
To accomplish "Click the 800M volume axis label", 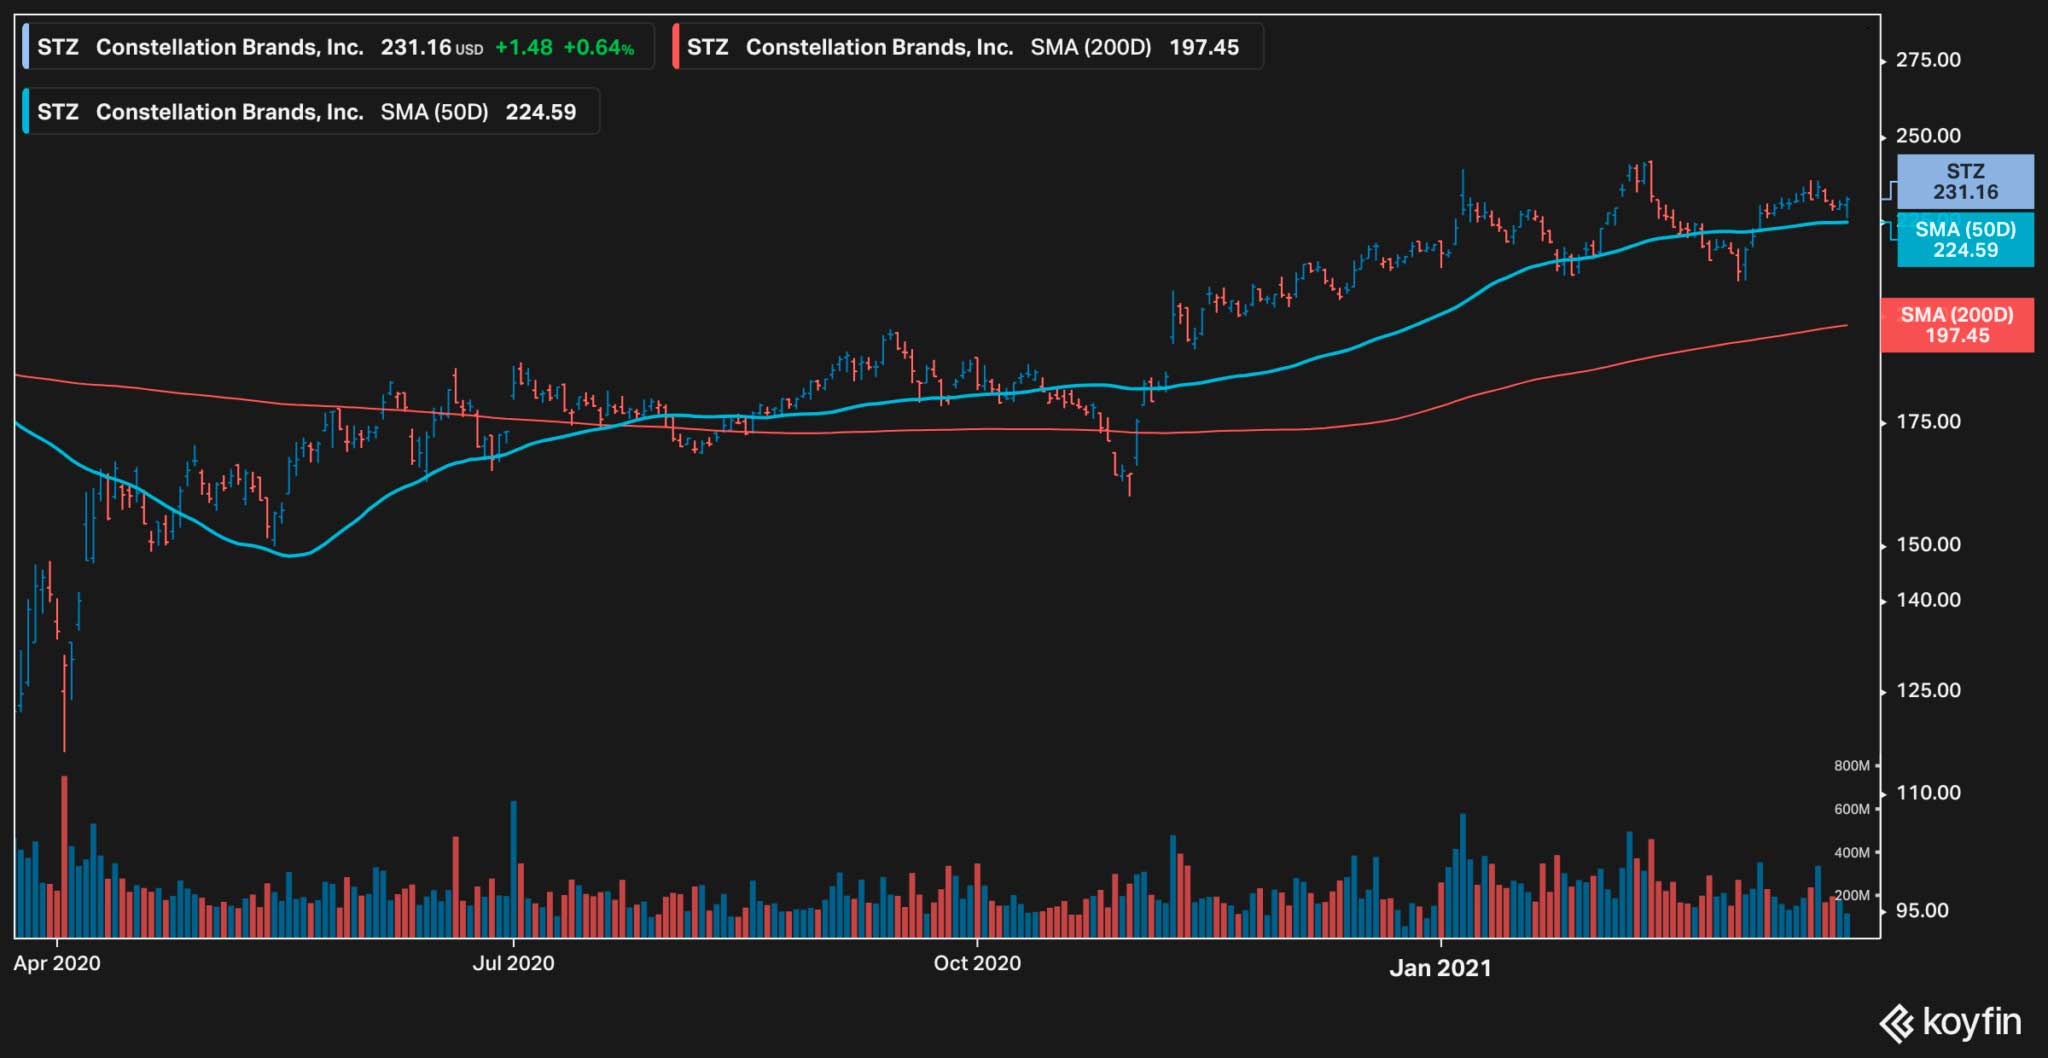I will 1852,766.
